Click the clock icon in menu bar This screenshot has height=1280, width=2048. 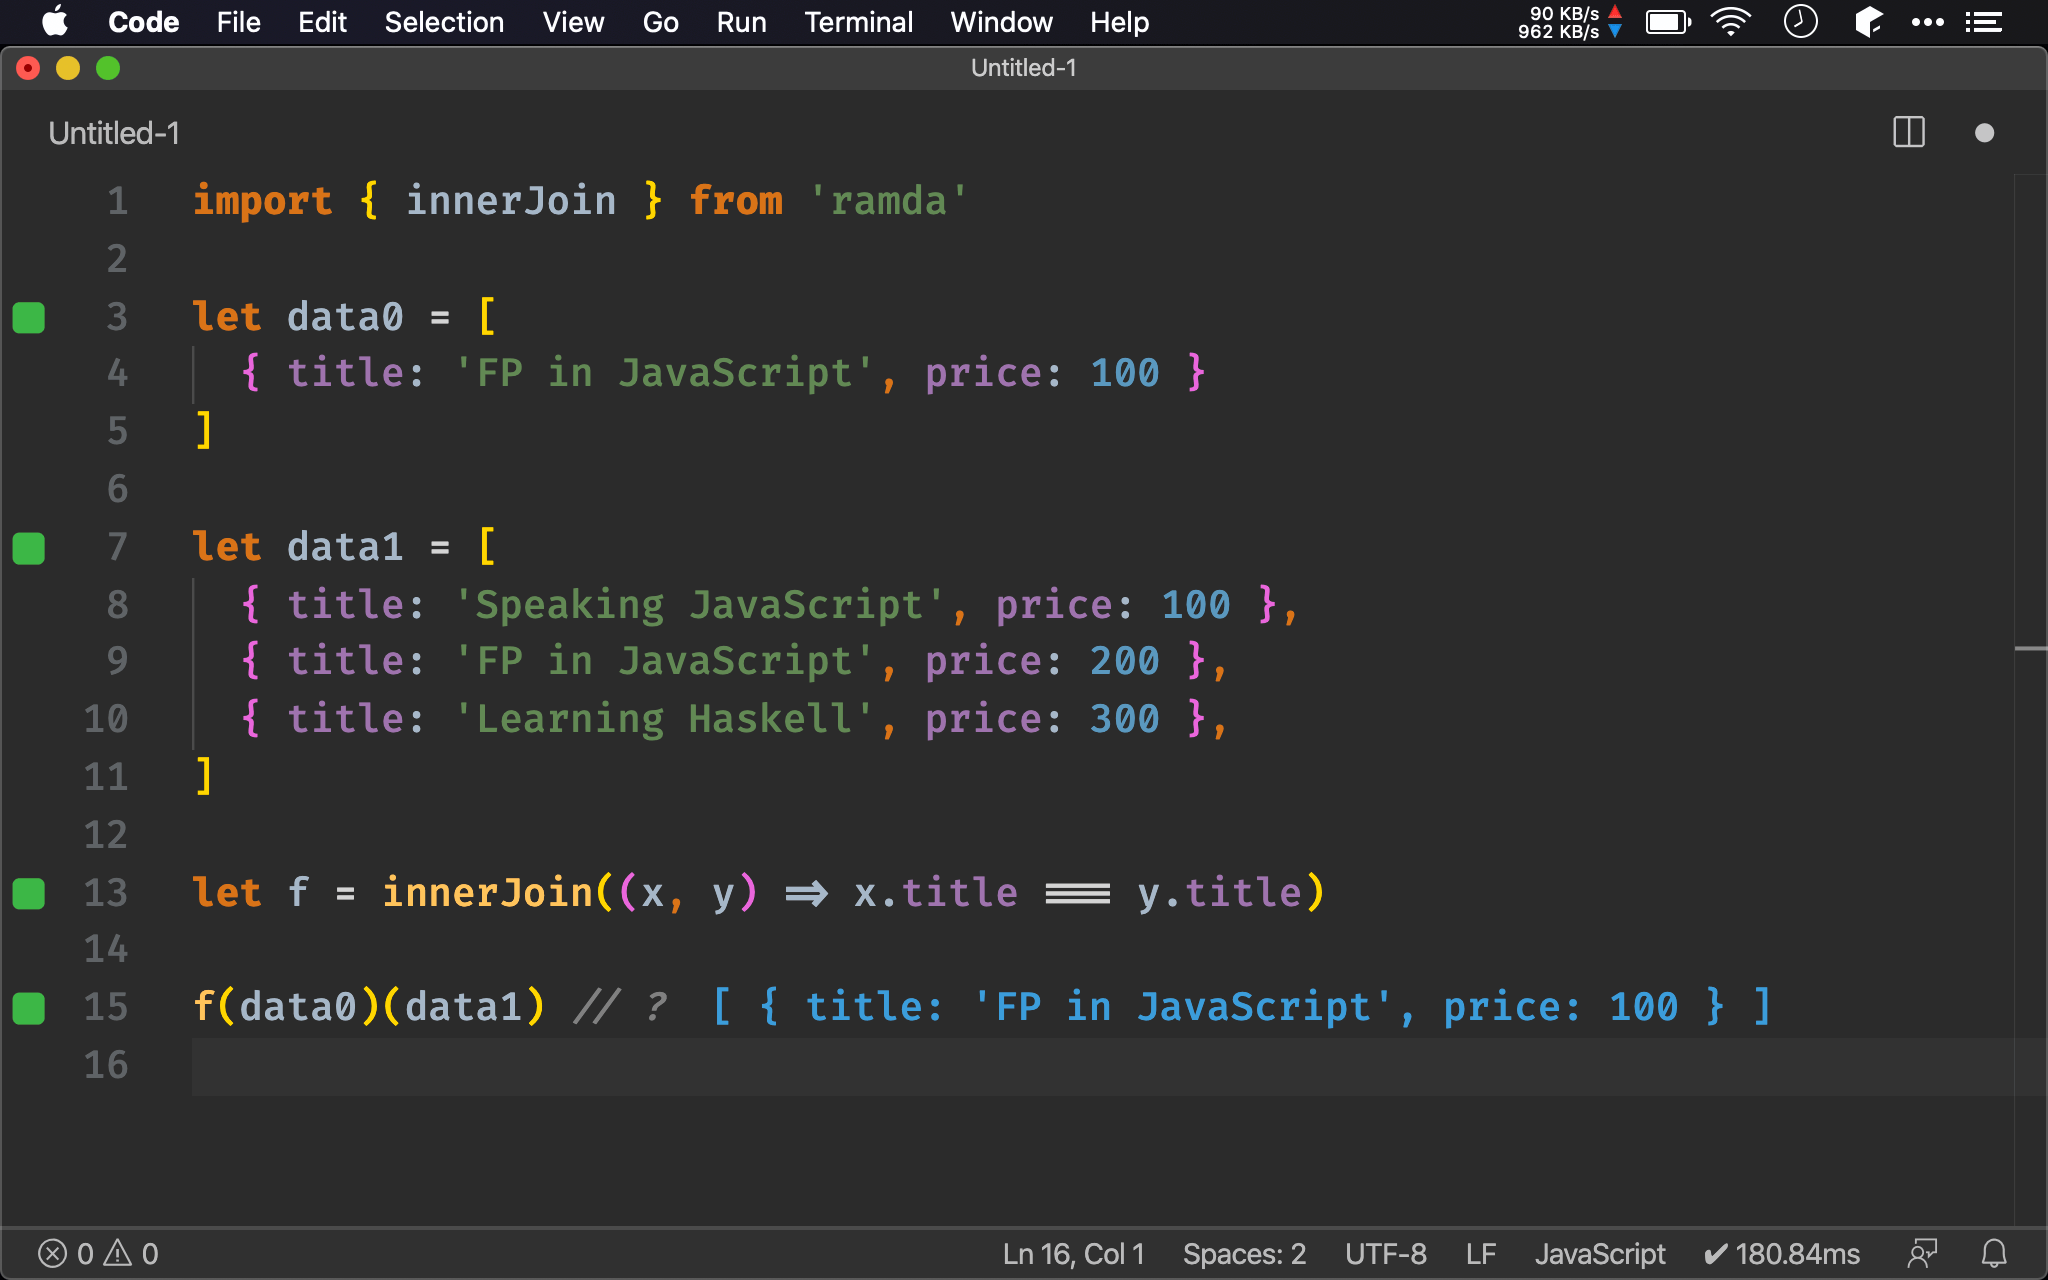(x=1800, y=22)
